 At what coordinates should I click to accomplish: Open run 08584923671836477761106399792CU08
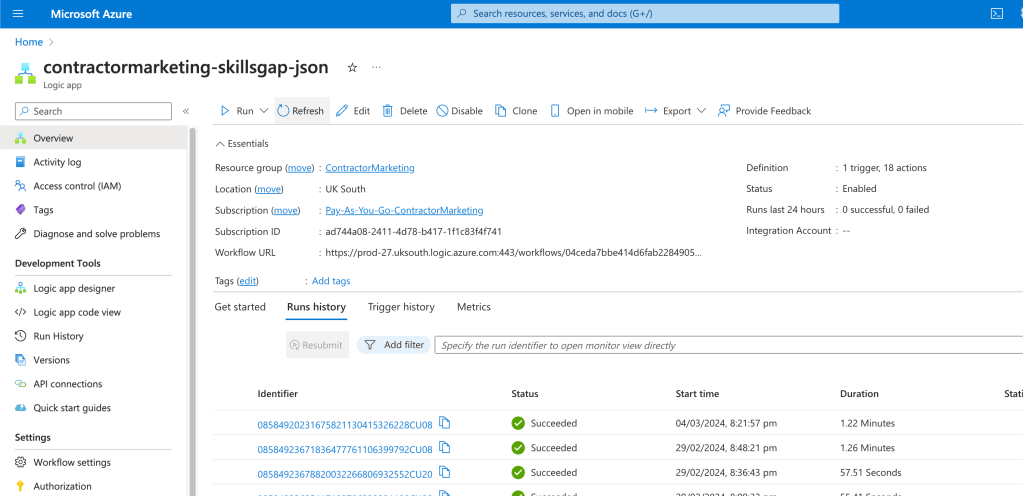click(345, 449)
